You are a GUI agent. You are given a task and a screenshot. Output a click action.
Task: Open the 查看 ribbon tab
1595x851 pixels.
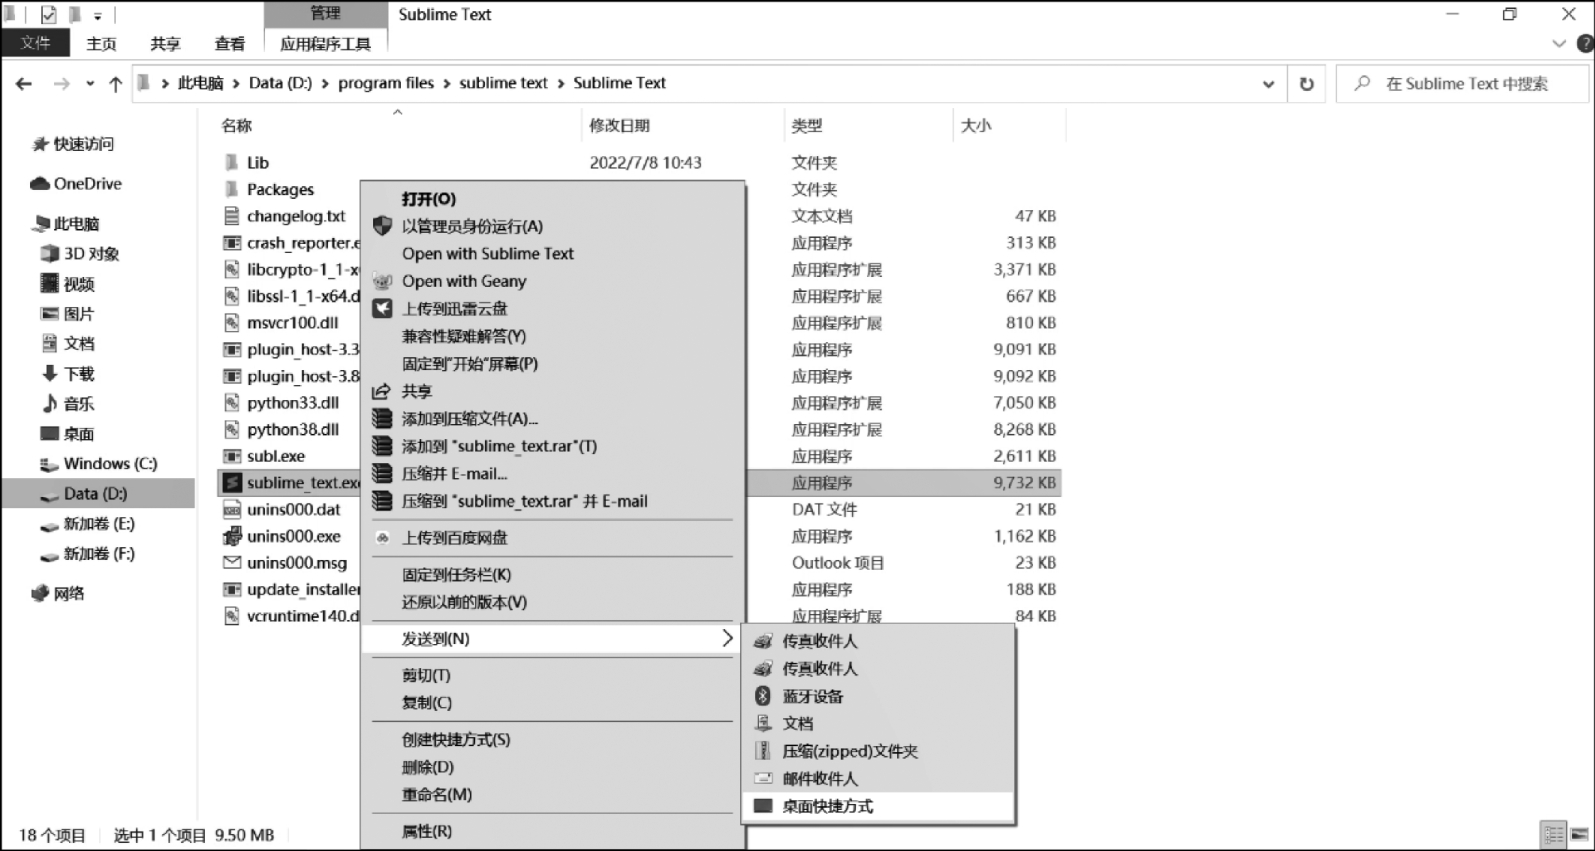tap(229, 43)
